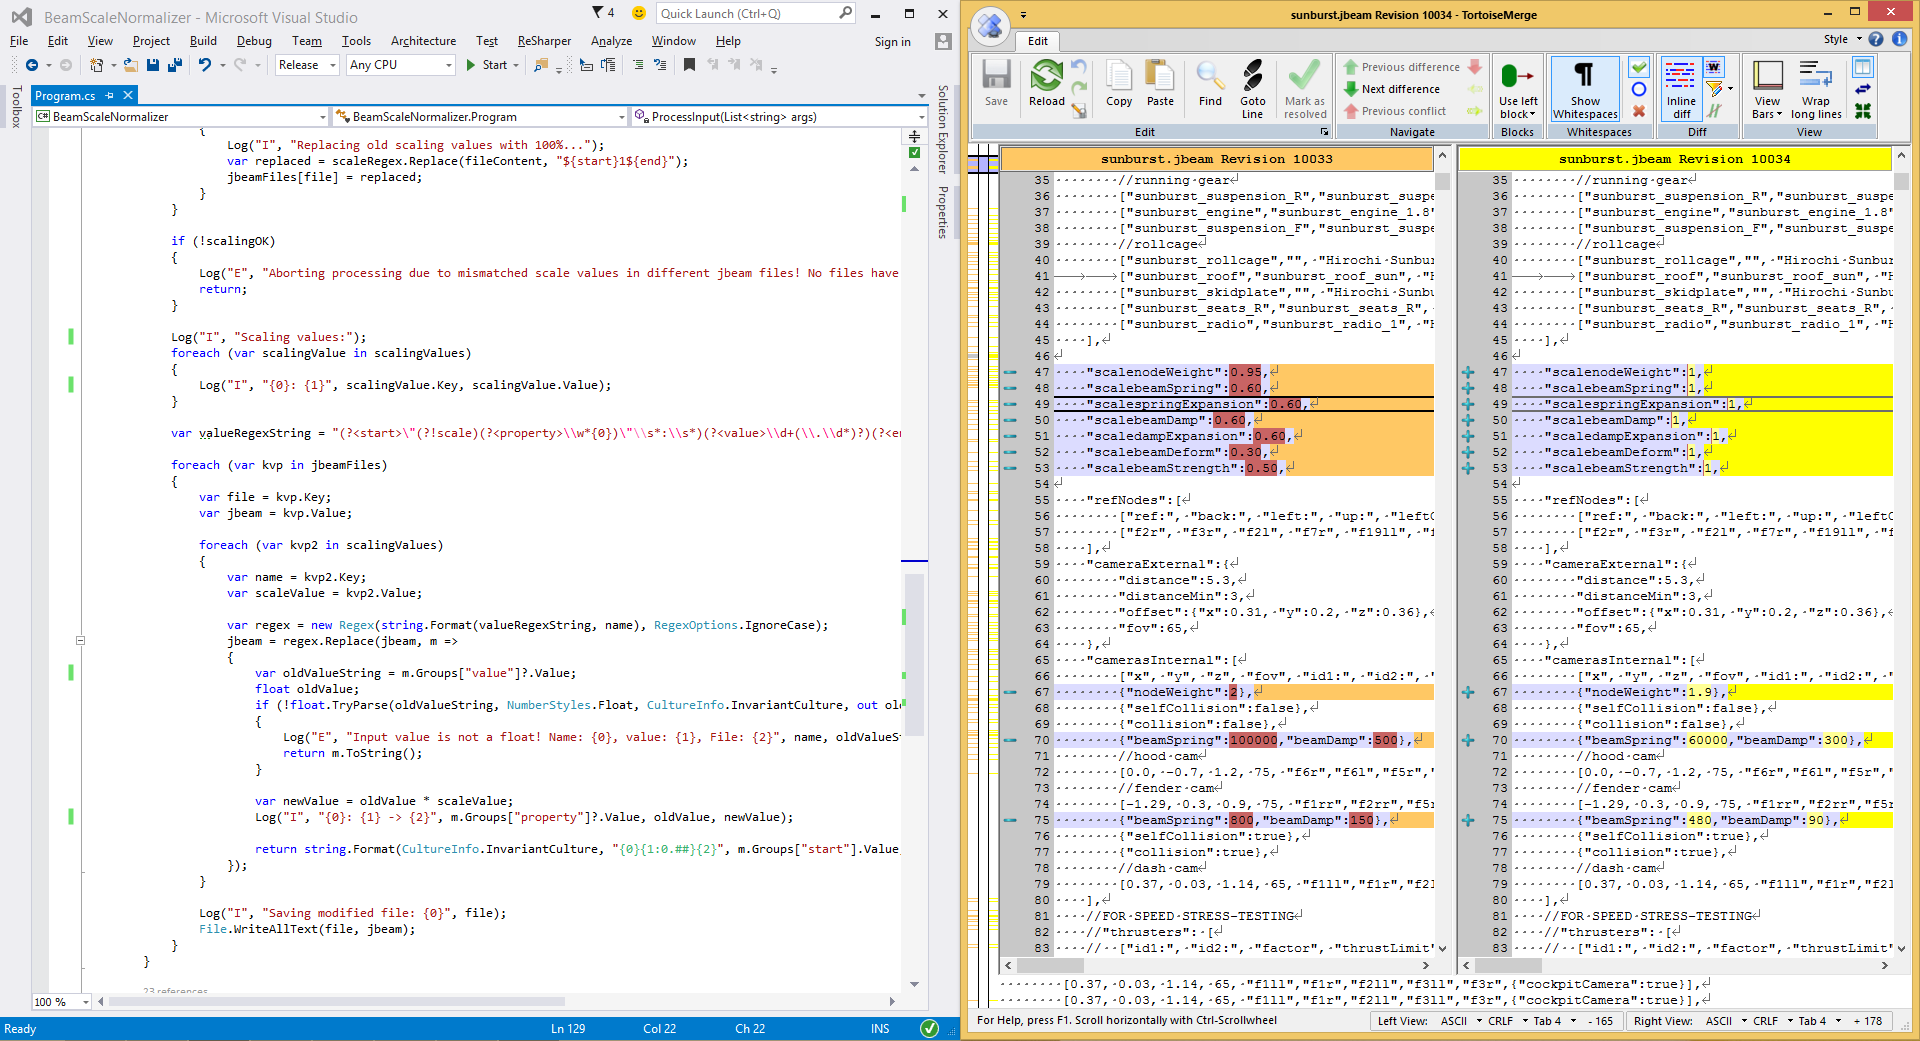
Task: Toggle Inline diff button
Action: click(1681, 89)
